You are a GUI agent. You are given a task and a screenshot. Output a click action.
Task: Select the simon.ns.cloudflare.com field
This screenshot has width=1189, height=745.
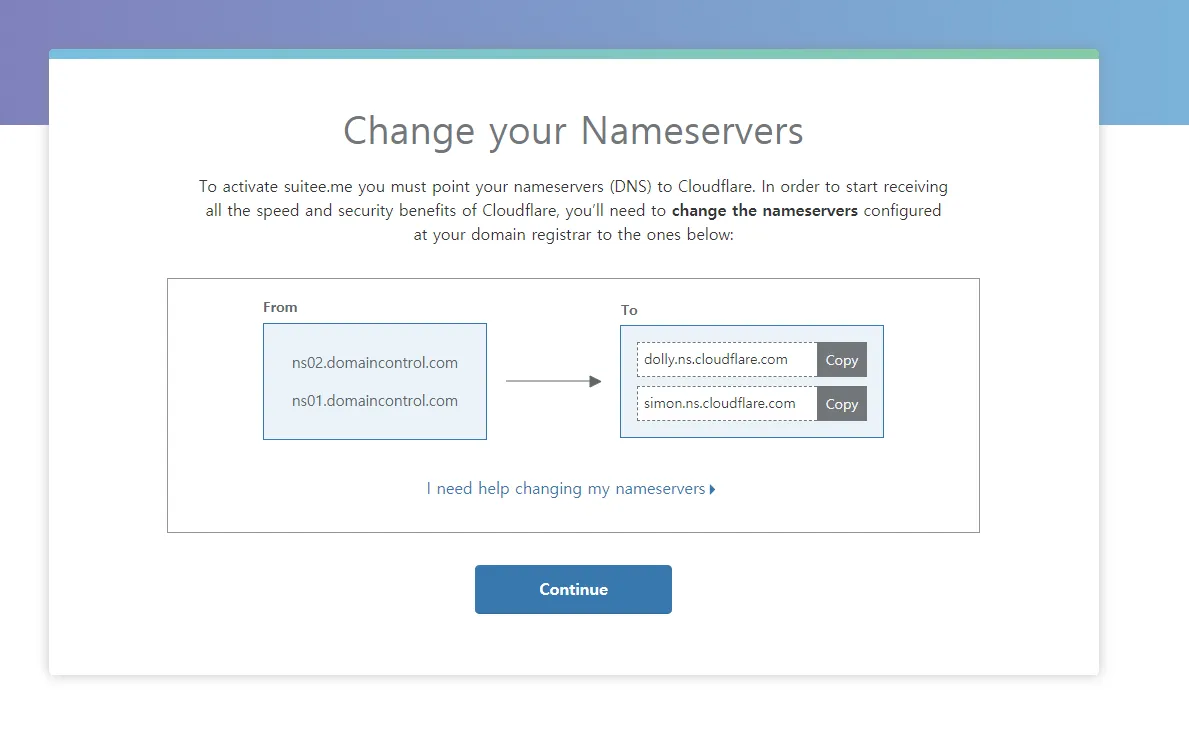[726, 404]
